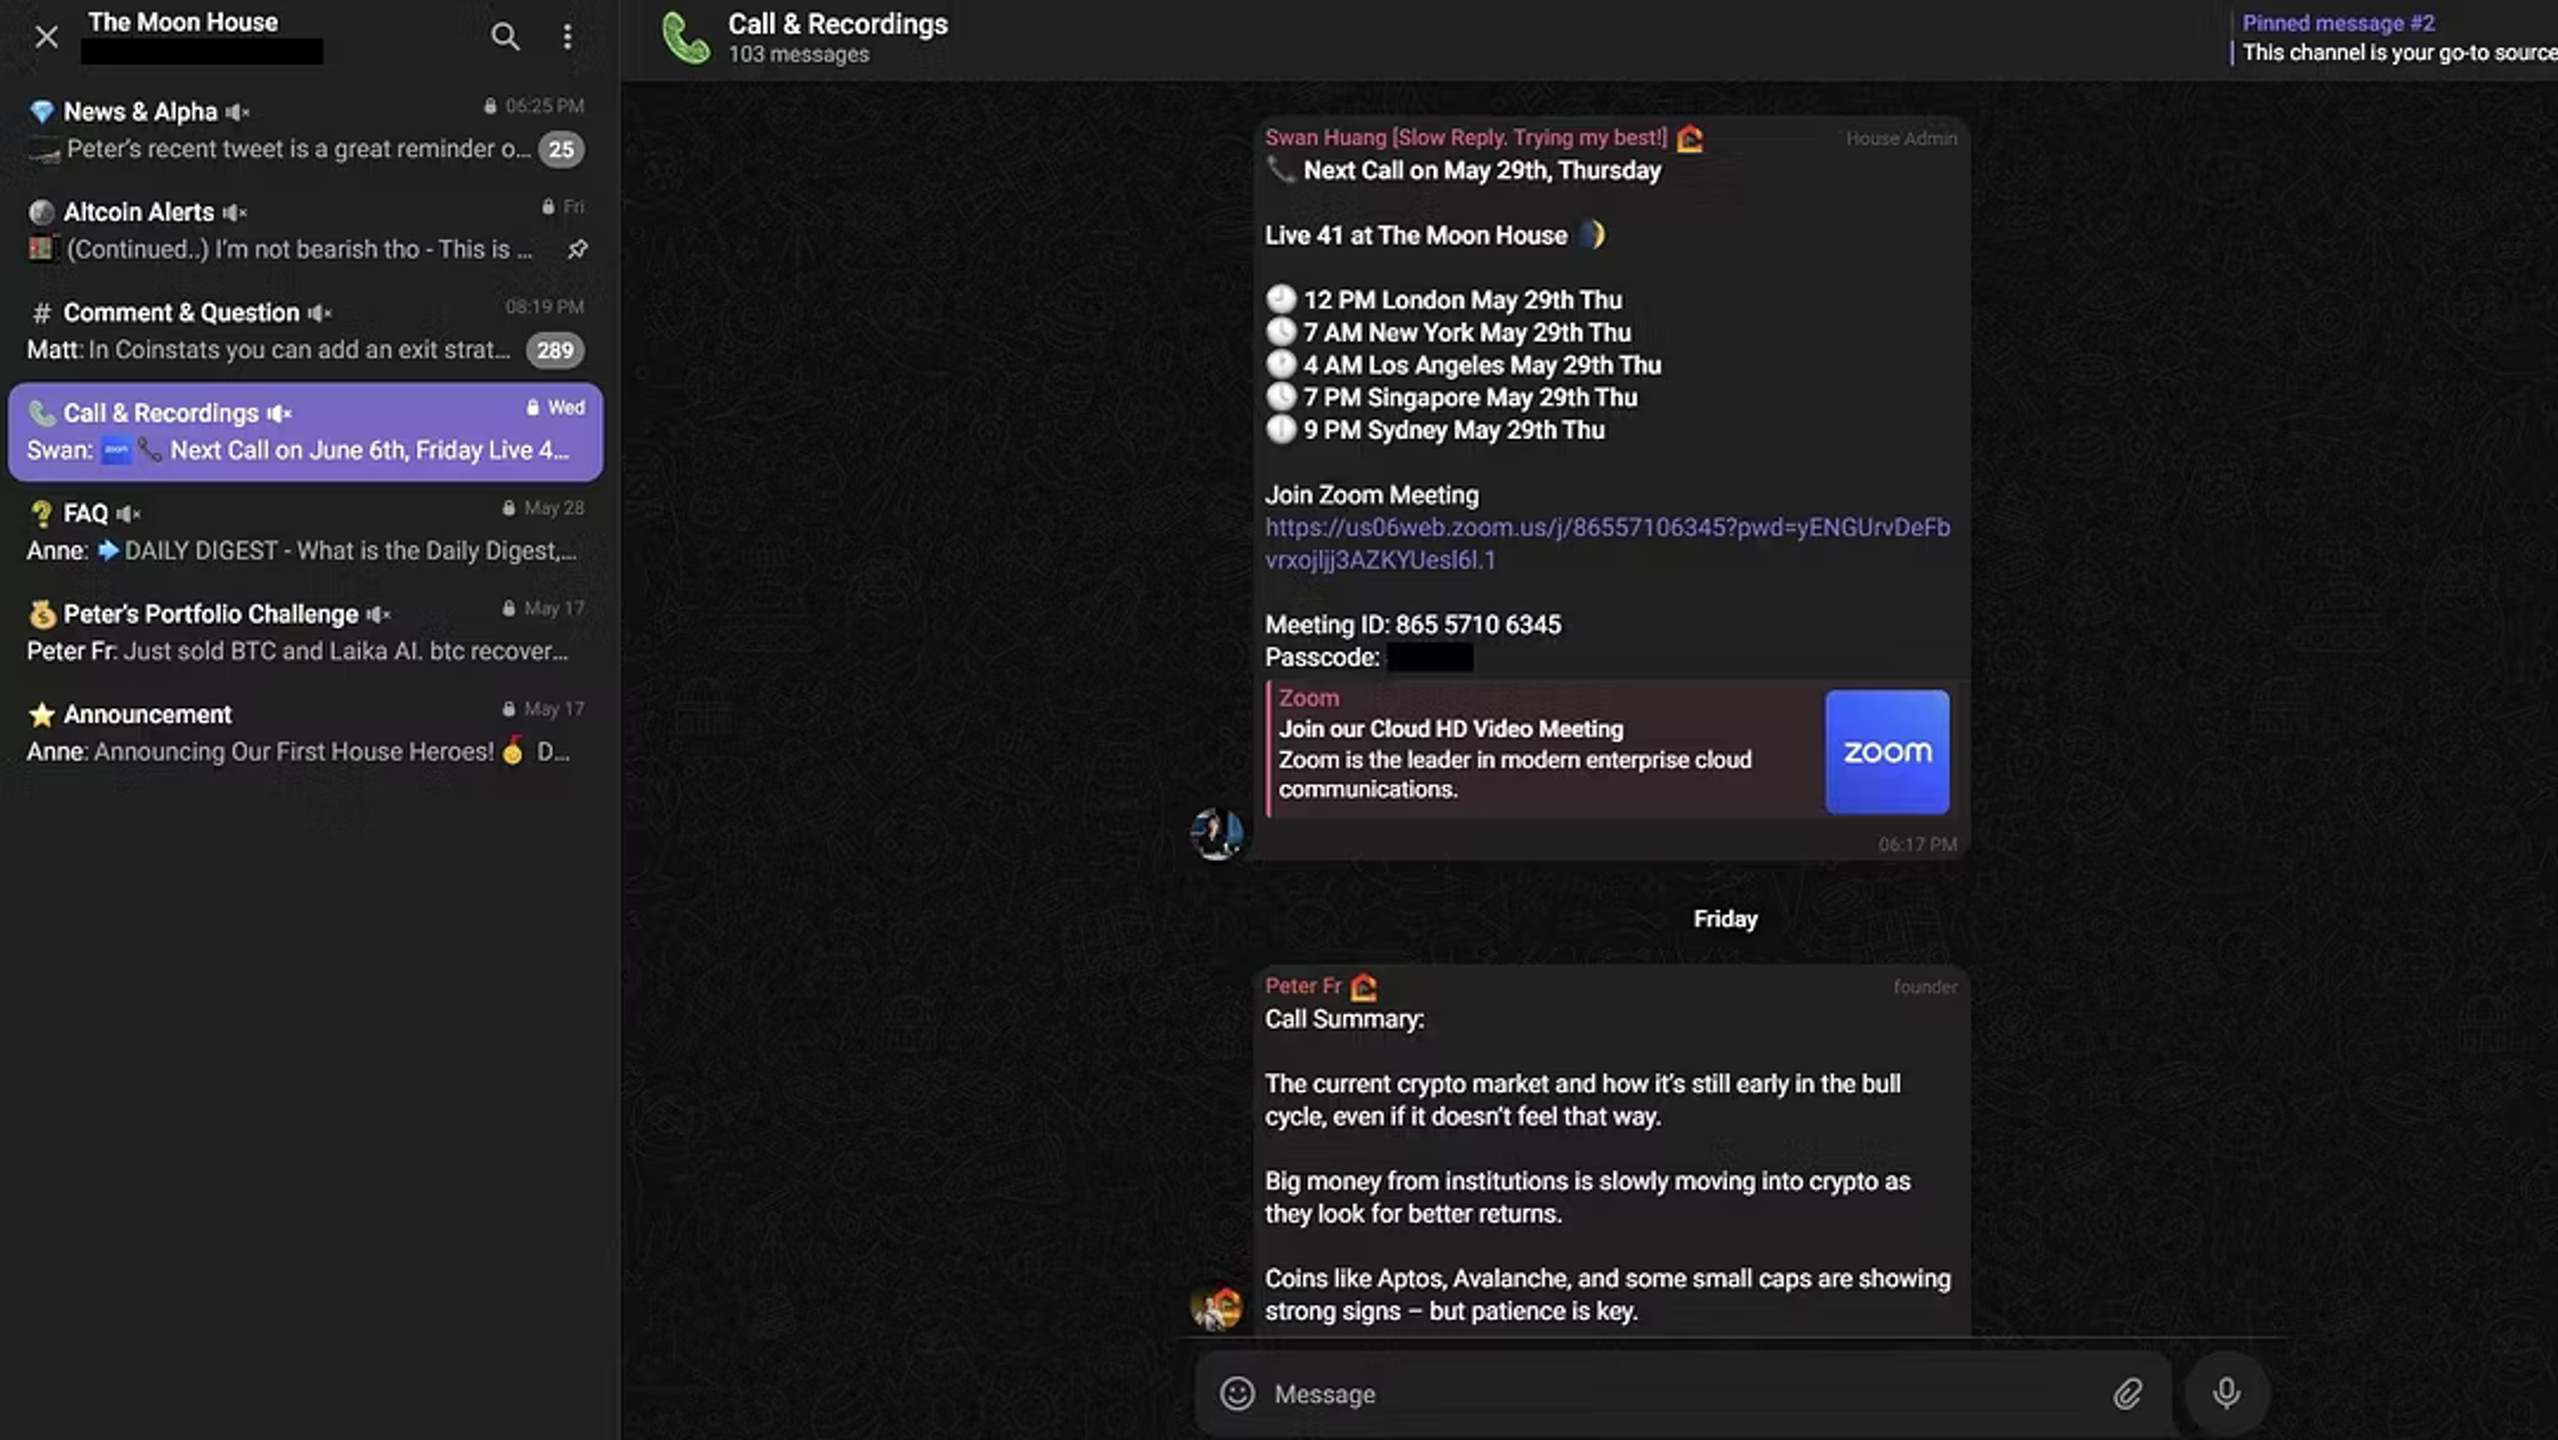Click the Friday date separator

point(1725,919)
